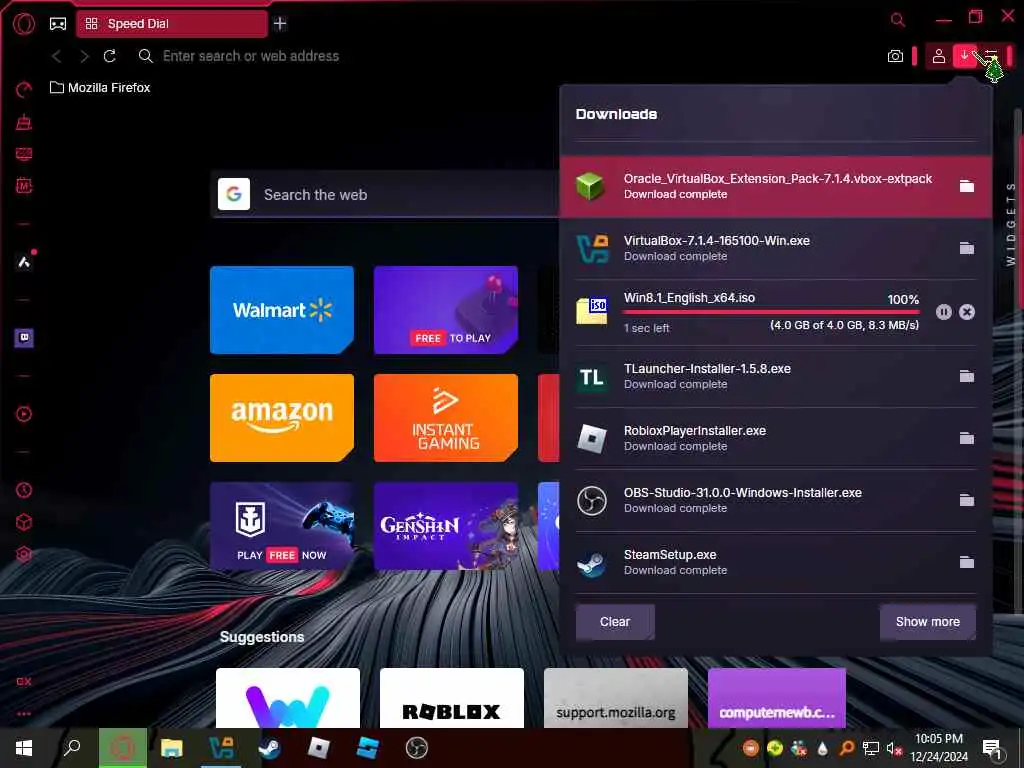Open the Opera main menu logo
The image size is (1024, 768).
coord(24,24)
